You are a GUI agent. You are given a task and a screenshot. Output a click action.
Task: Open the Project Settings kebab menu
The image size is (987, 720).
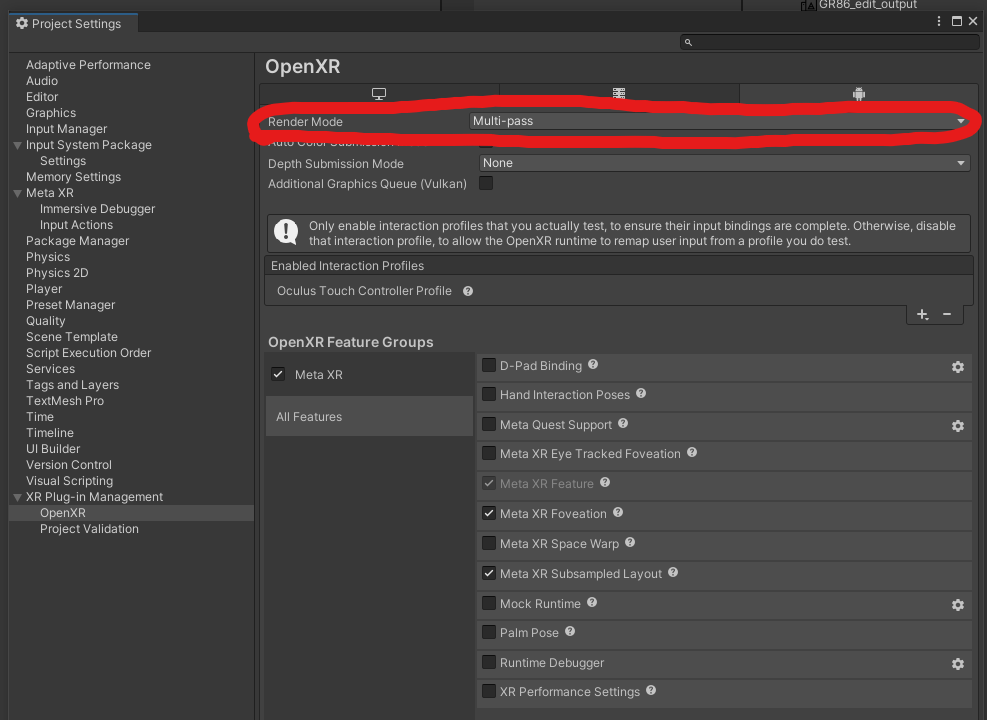tap(939, 21)
